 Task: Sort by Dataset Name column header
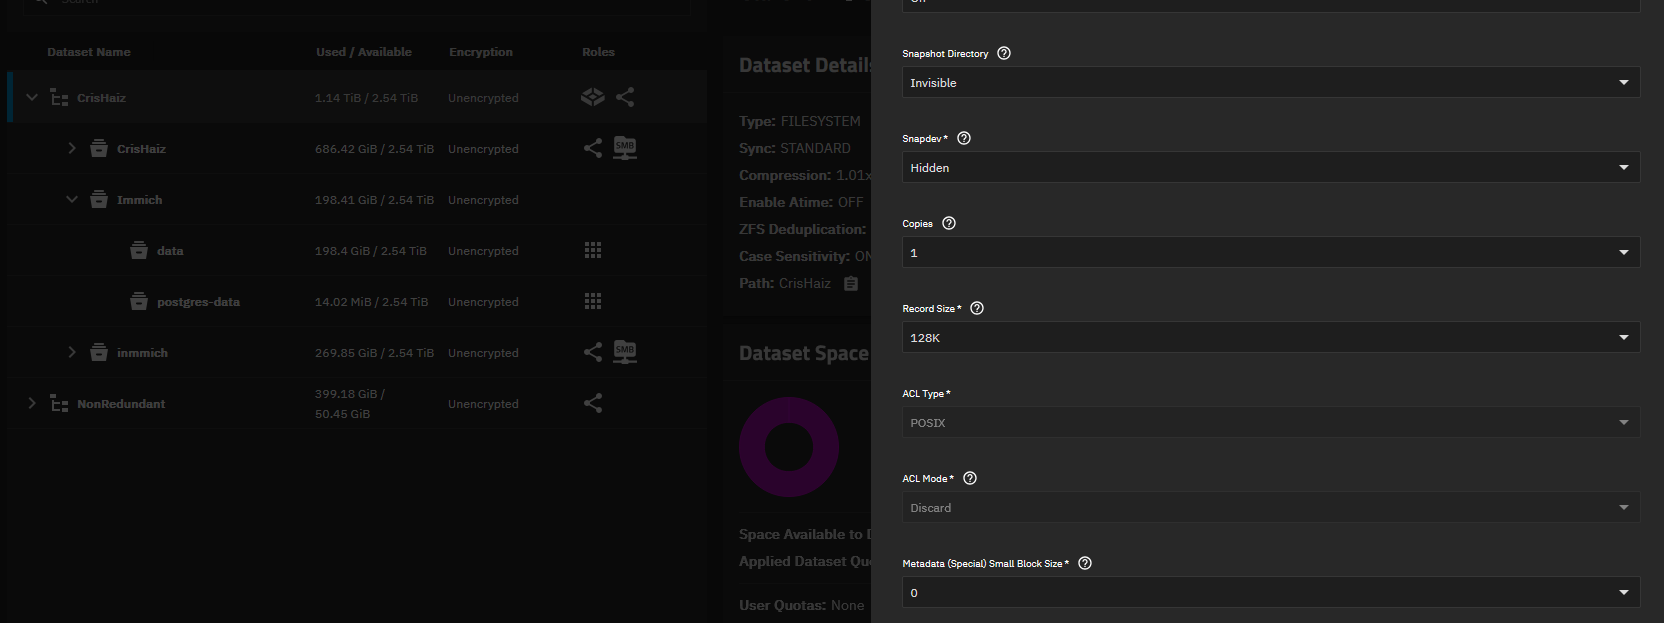(x=89, y=52)
